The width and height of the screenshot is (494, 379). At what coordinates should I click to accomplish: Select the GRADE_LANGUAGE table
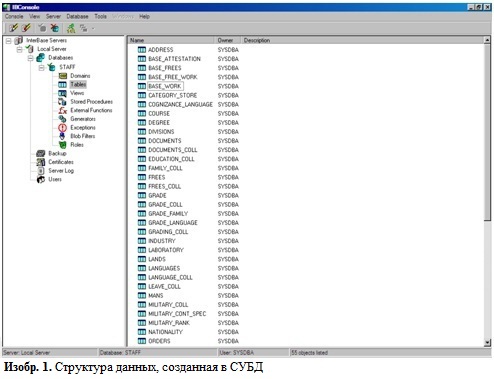173,223
